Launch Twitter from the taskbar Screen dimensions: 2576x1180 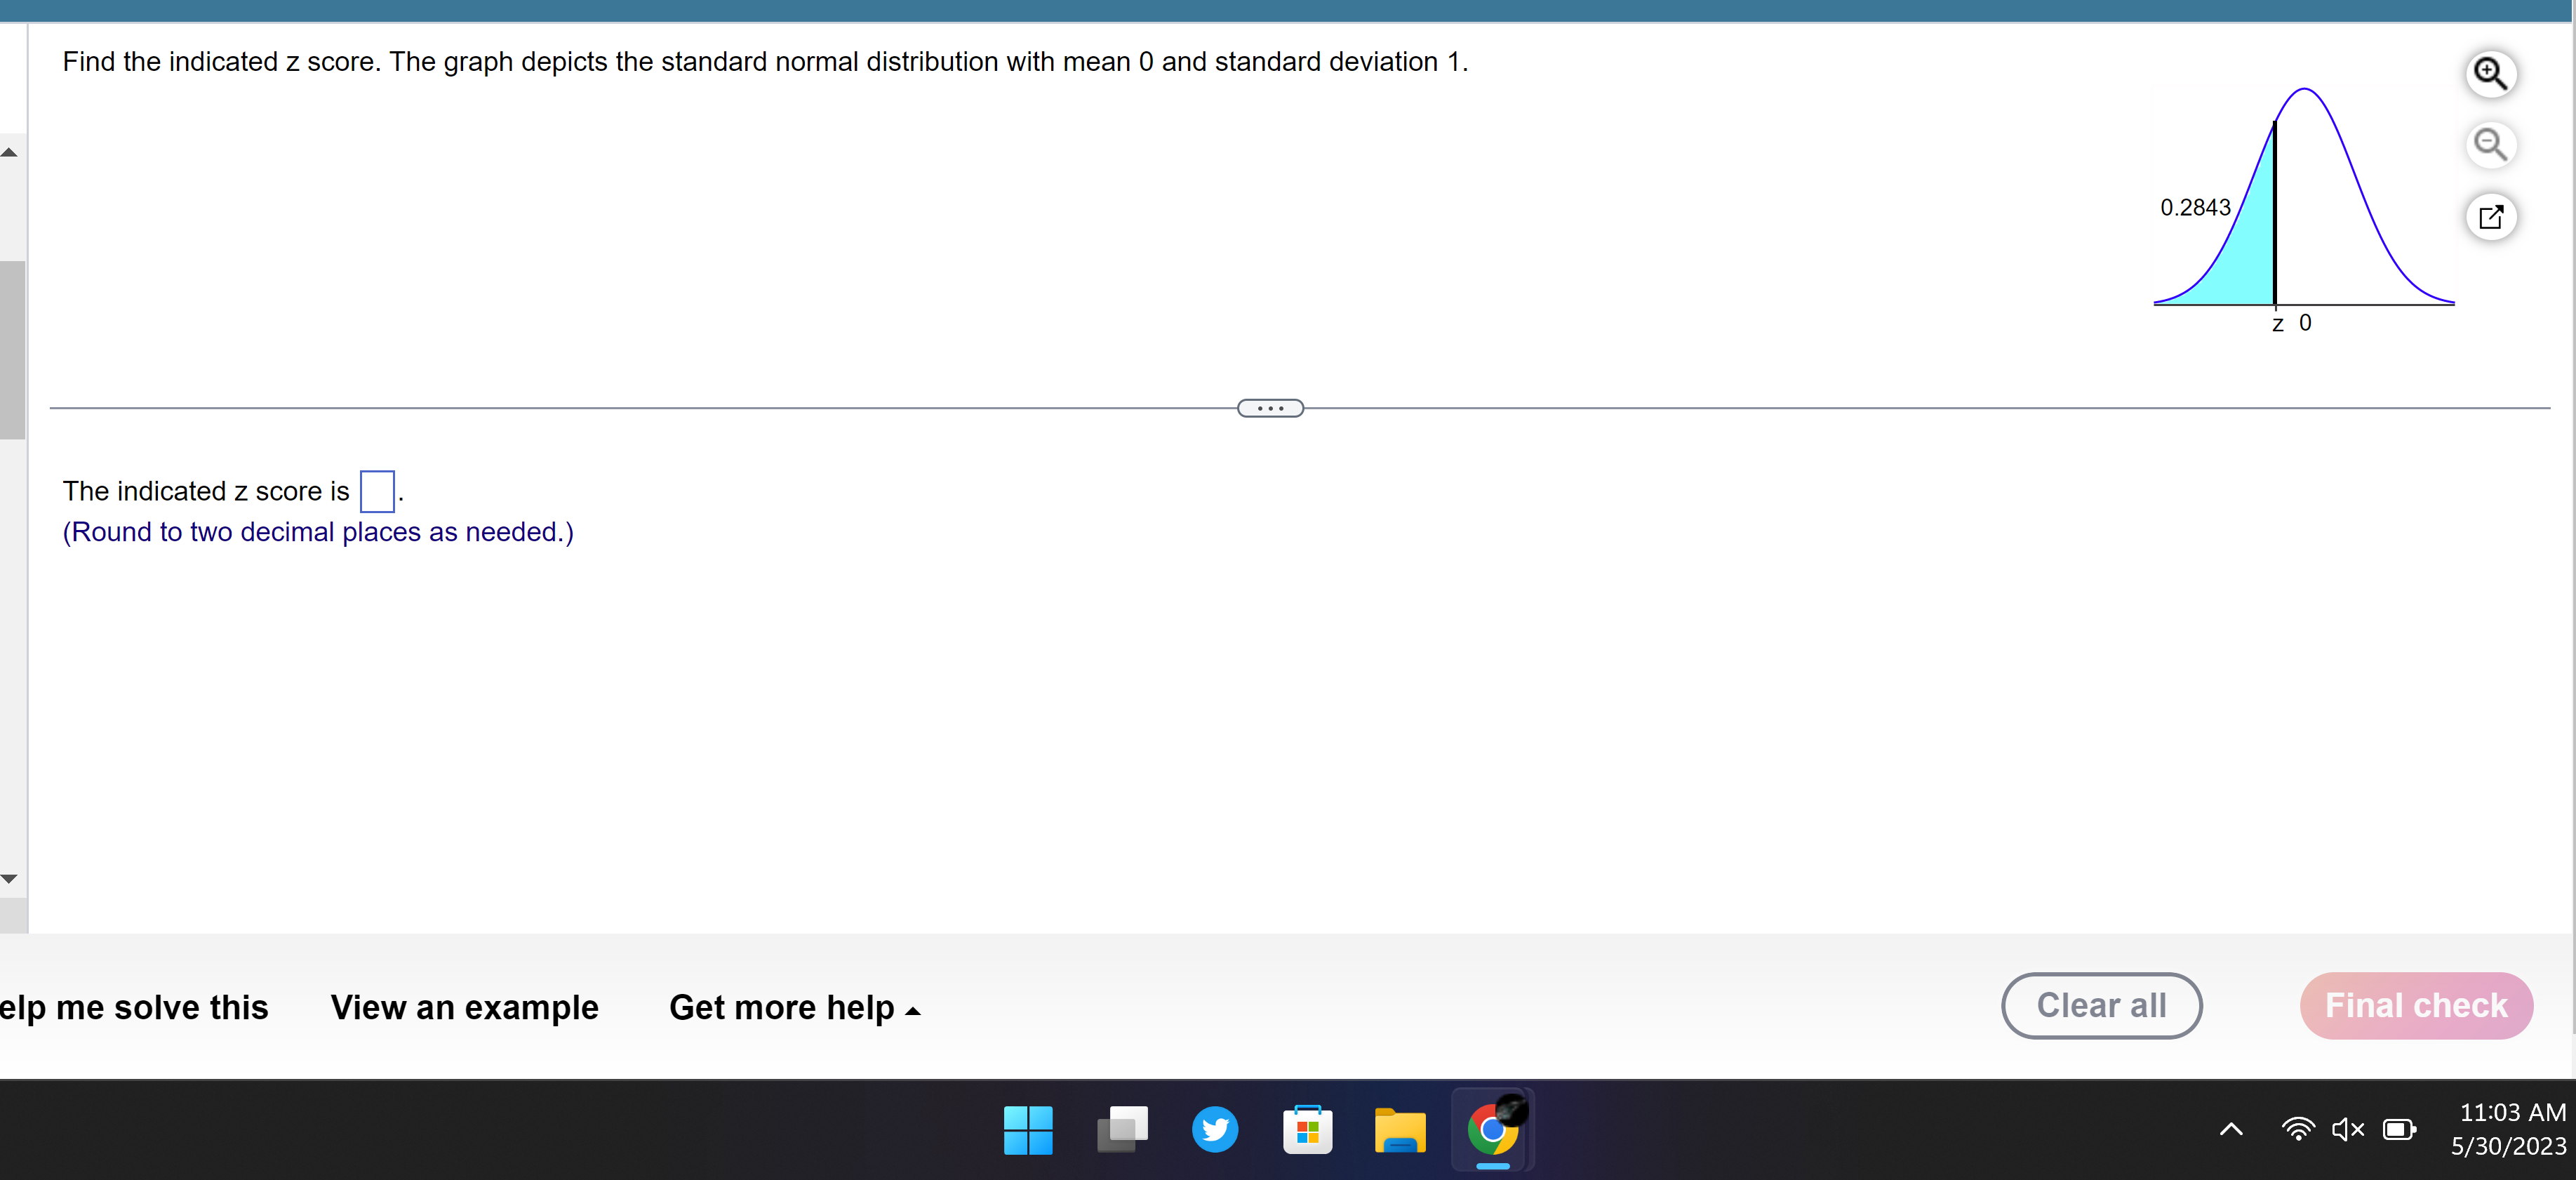[1214, 1130]
